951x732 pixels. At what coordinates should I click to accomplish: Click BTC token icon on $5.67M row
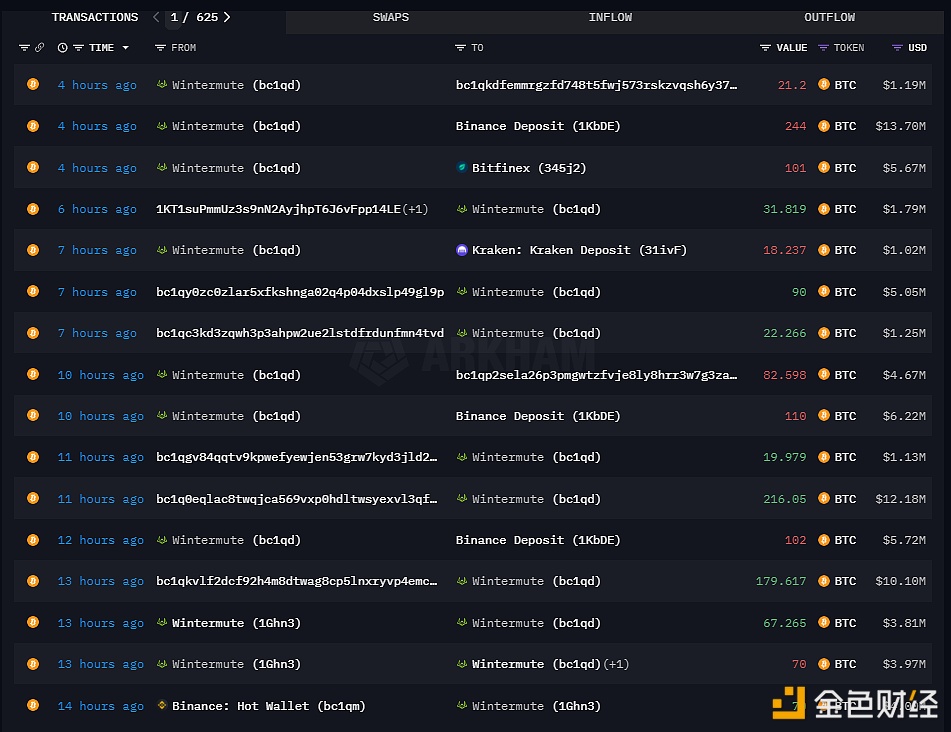click(x=824, y=167)
